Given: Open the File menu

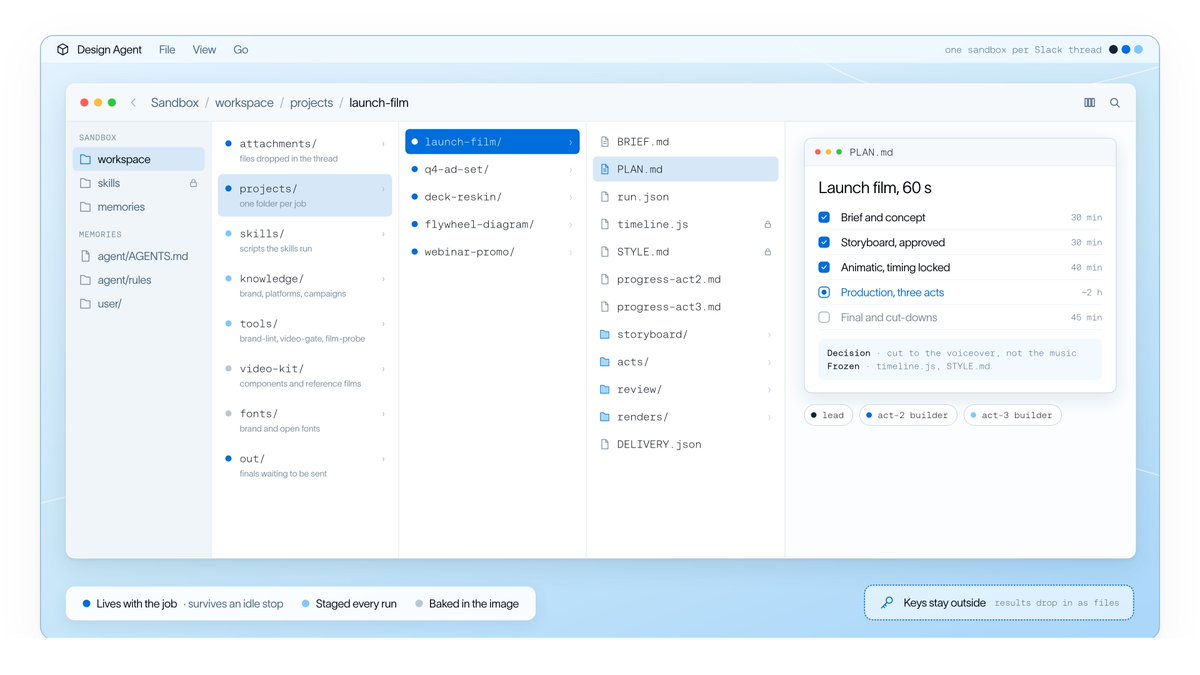Looking at the screenshot, I should click(x=167, y=50).
